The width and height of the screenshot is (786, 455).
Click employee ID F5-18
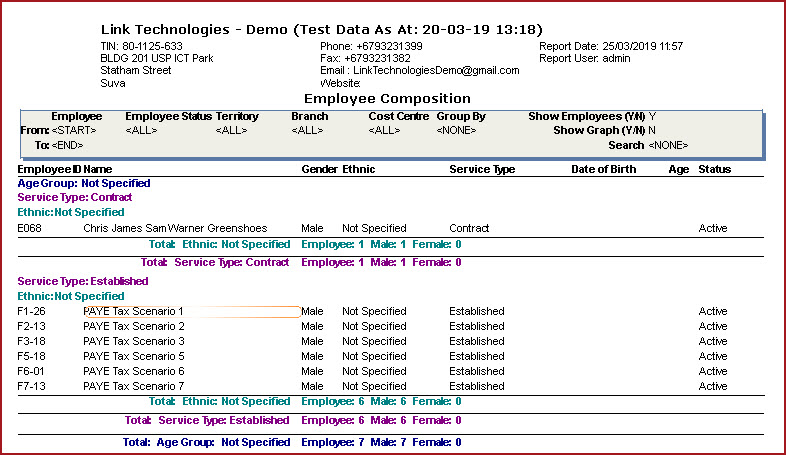[31, 357]
